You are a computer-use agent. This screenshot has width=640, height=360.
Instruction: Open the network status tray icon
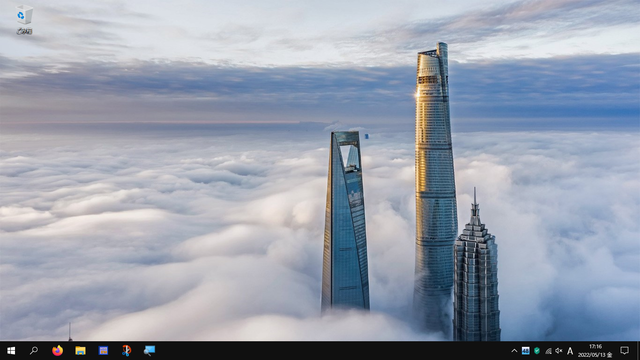(548, 351)
